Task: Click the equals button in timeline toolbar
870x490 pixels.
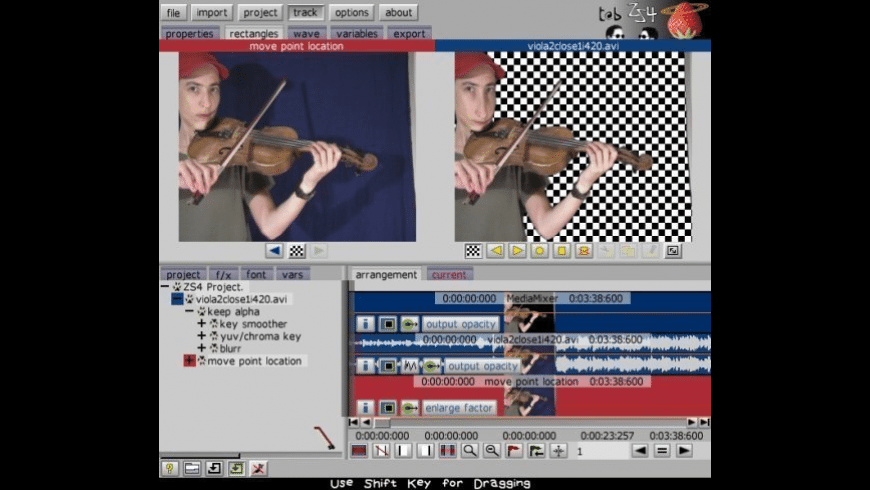Action: click(662, 451)
